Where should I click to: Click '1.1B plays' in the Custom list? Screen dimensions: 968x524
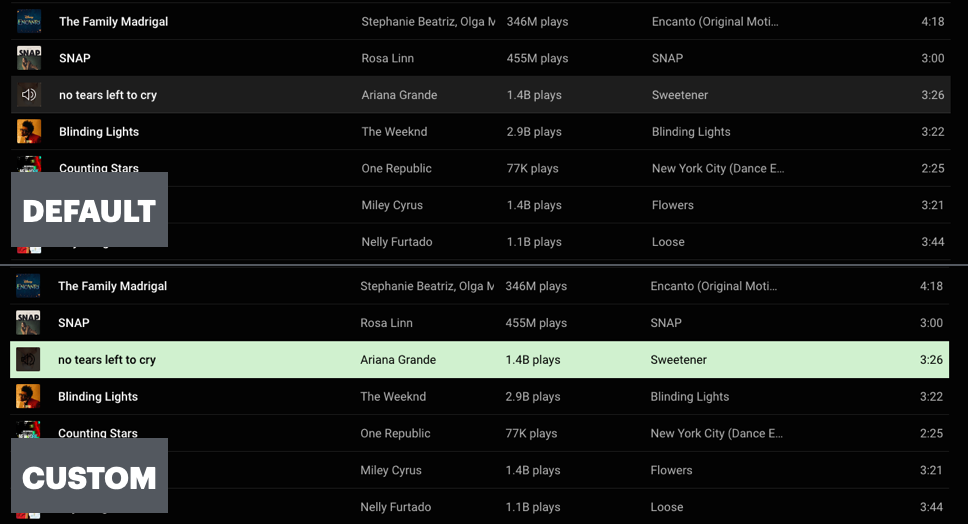click(533, 507)
